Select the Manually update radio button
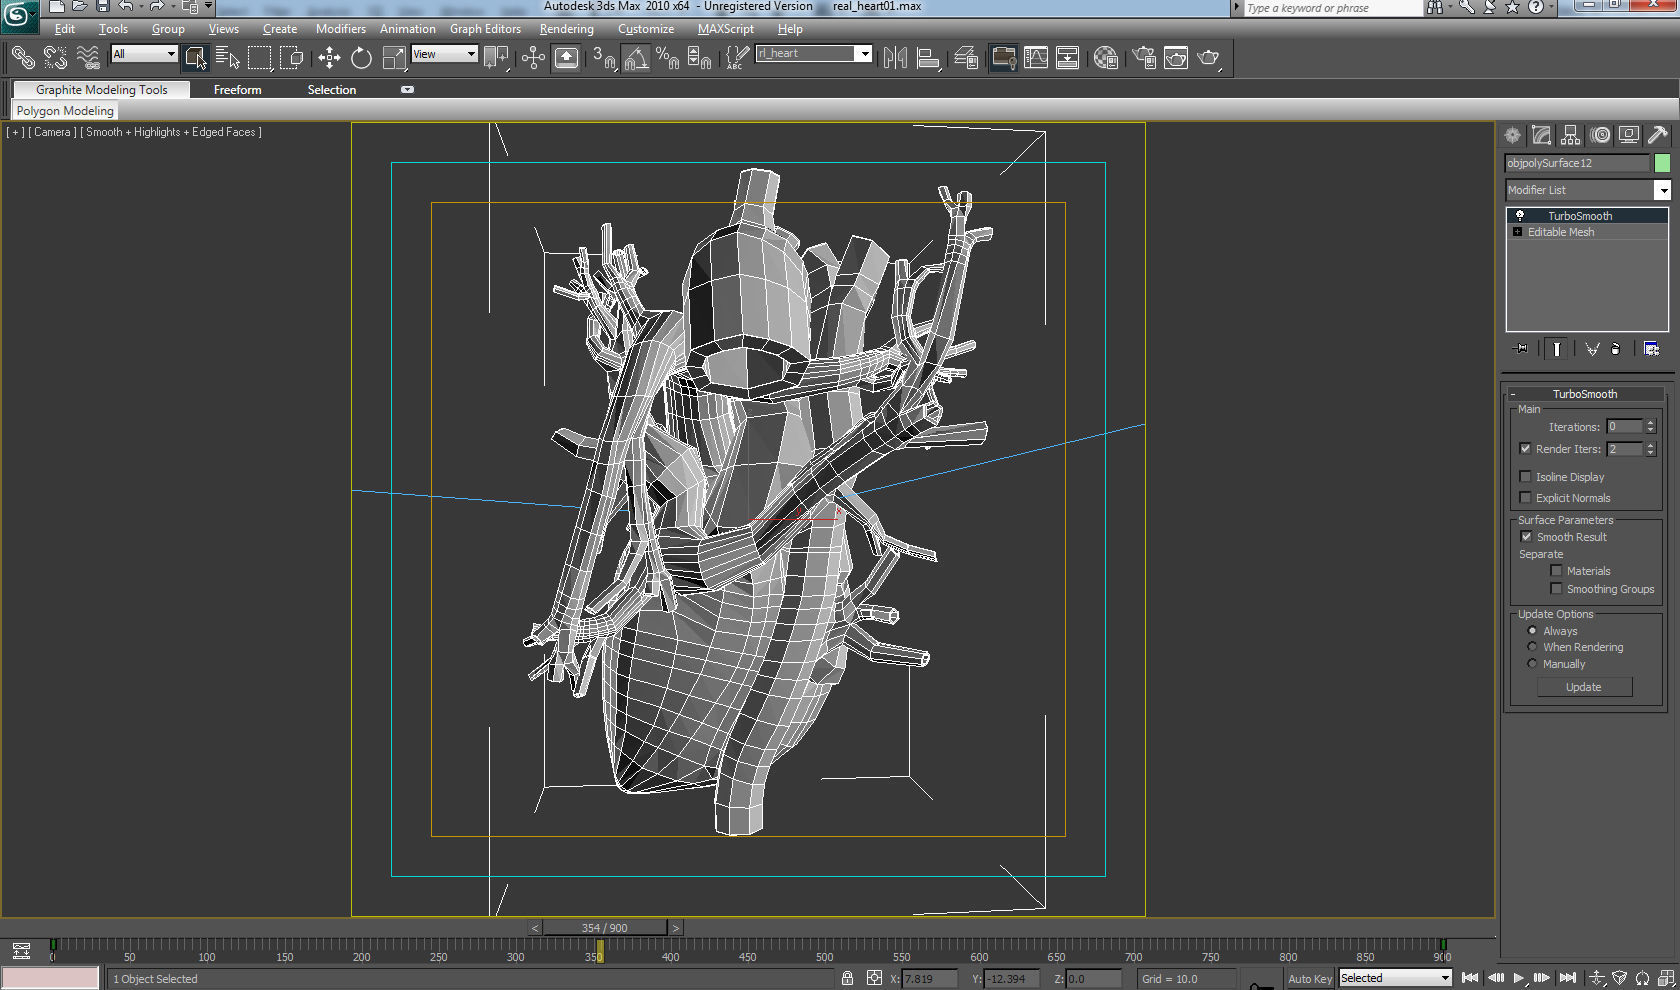 [1532, 664]
